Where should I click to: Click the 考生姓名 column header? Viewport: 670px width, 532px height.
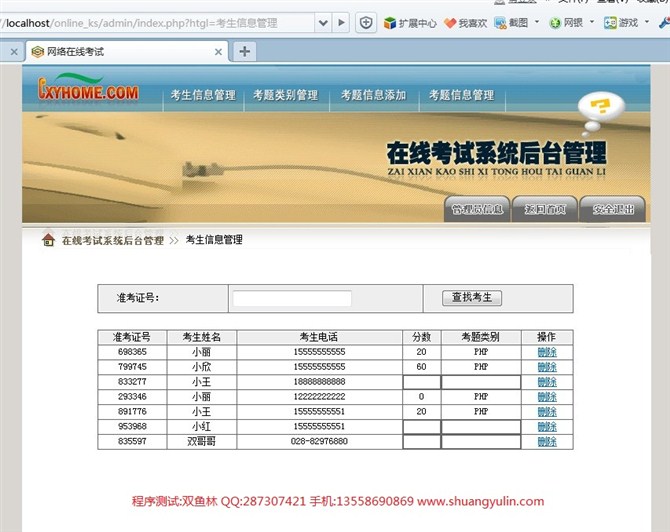tap(202, 337)
